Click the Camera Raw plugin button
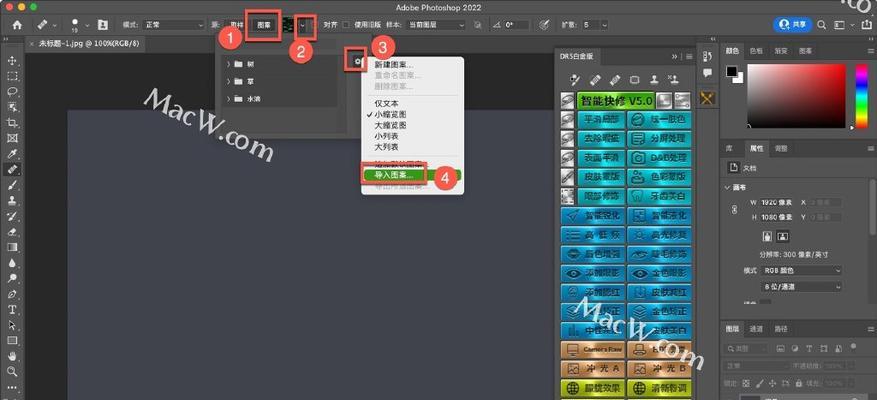Viewport: 877px width, 400px height. (593, 349)
